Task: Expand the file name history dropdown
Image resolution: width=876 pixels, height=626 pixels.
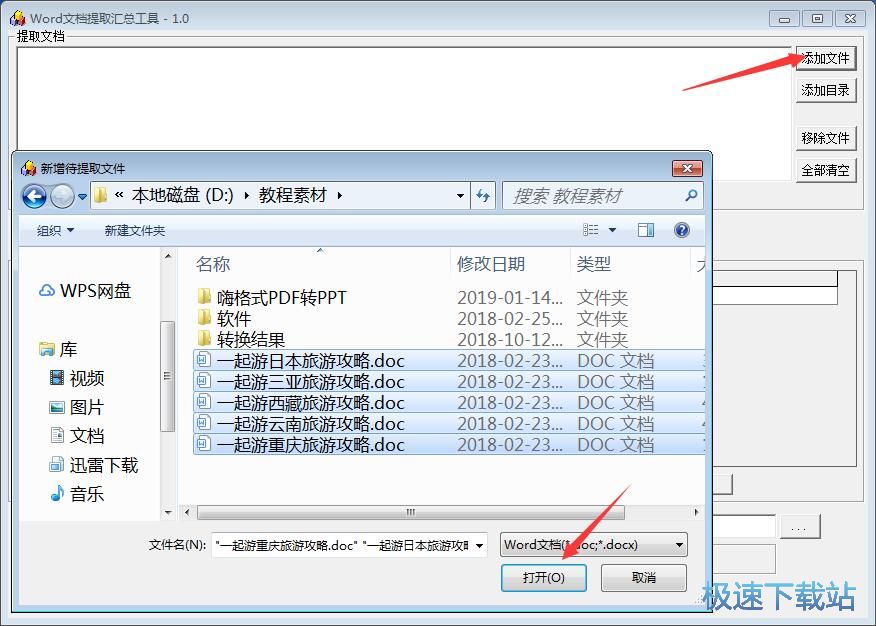Action: click(479, 545)
